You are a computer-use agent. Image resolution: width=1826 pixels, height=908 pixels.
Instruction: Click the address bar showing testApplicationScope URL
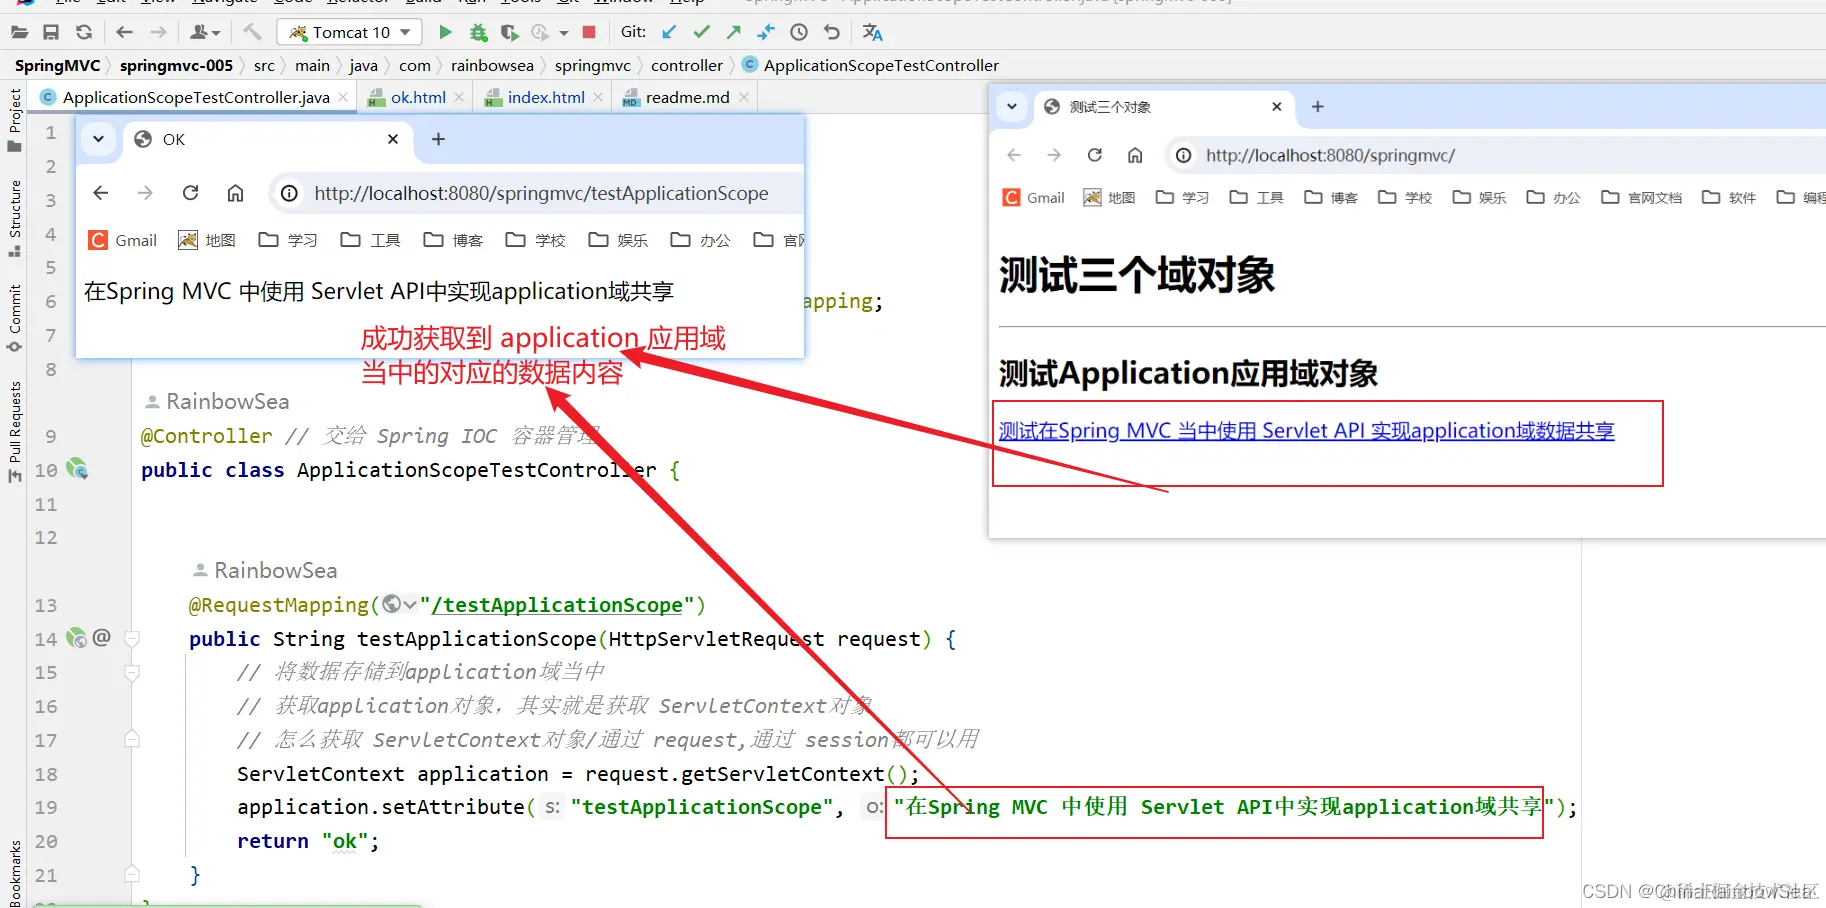pos(540,193)
